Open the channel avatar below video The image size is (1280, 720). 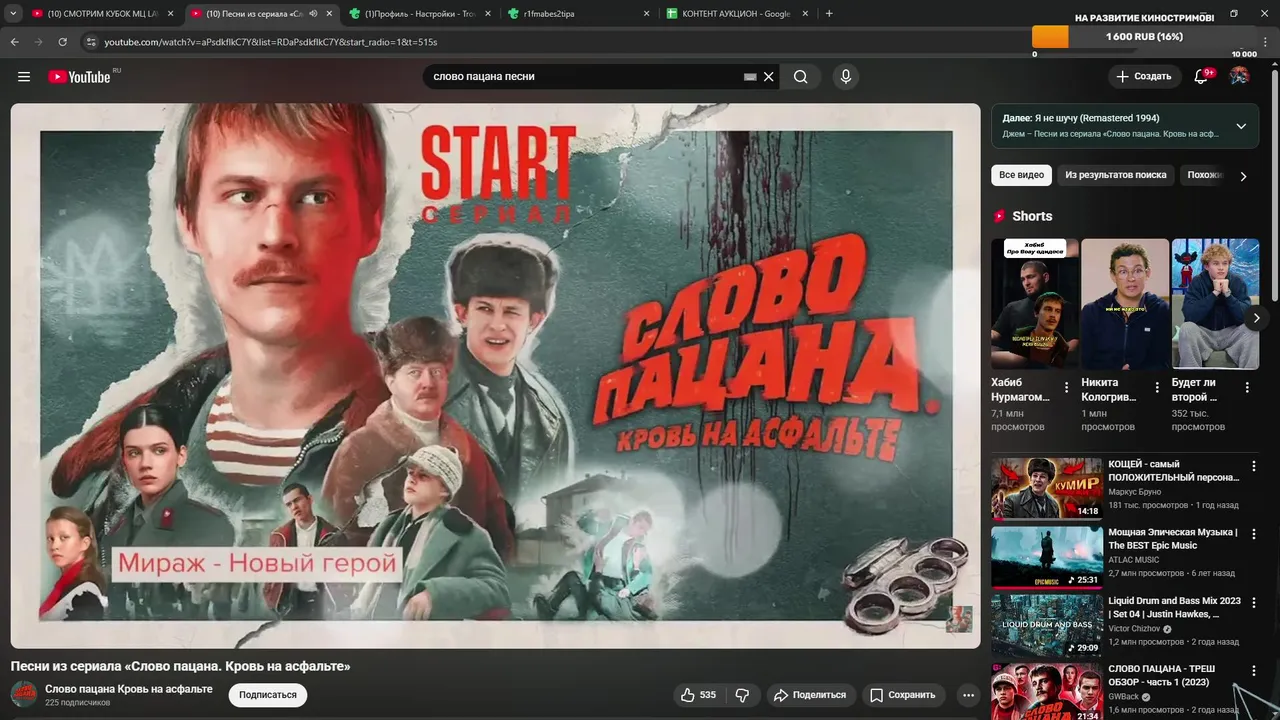[24, 694]
